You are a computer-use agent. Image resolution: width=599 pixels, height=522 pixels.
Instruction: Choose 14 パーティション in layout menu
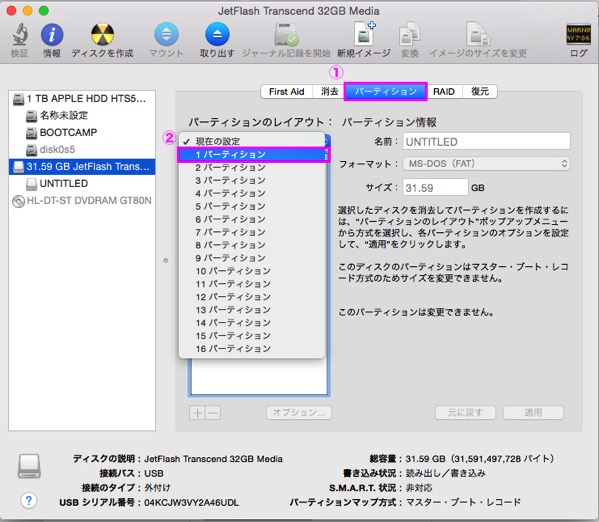252,323
